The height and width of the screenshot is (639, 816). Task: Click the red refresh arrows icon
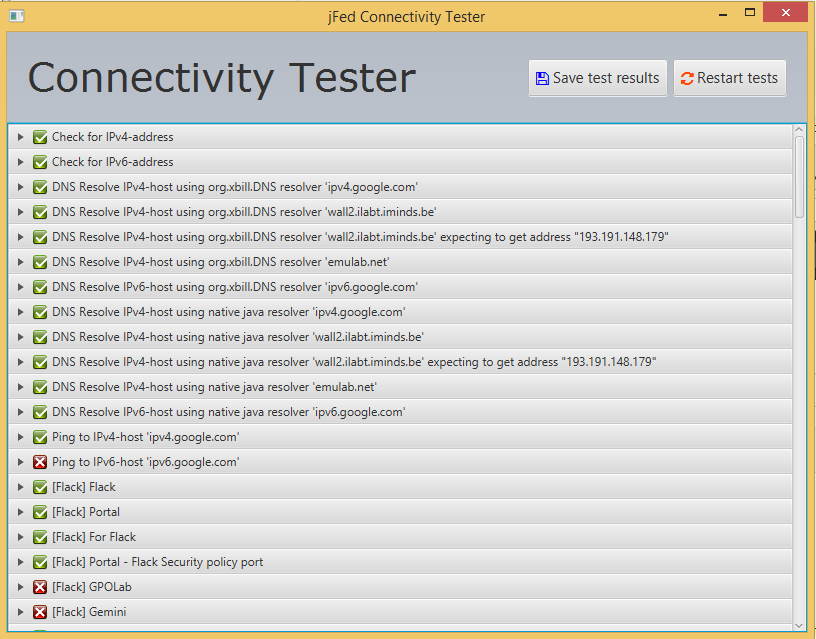tap(687, 79)
